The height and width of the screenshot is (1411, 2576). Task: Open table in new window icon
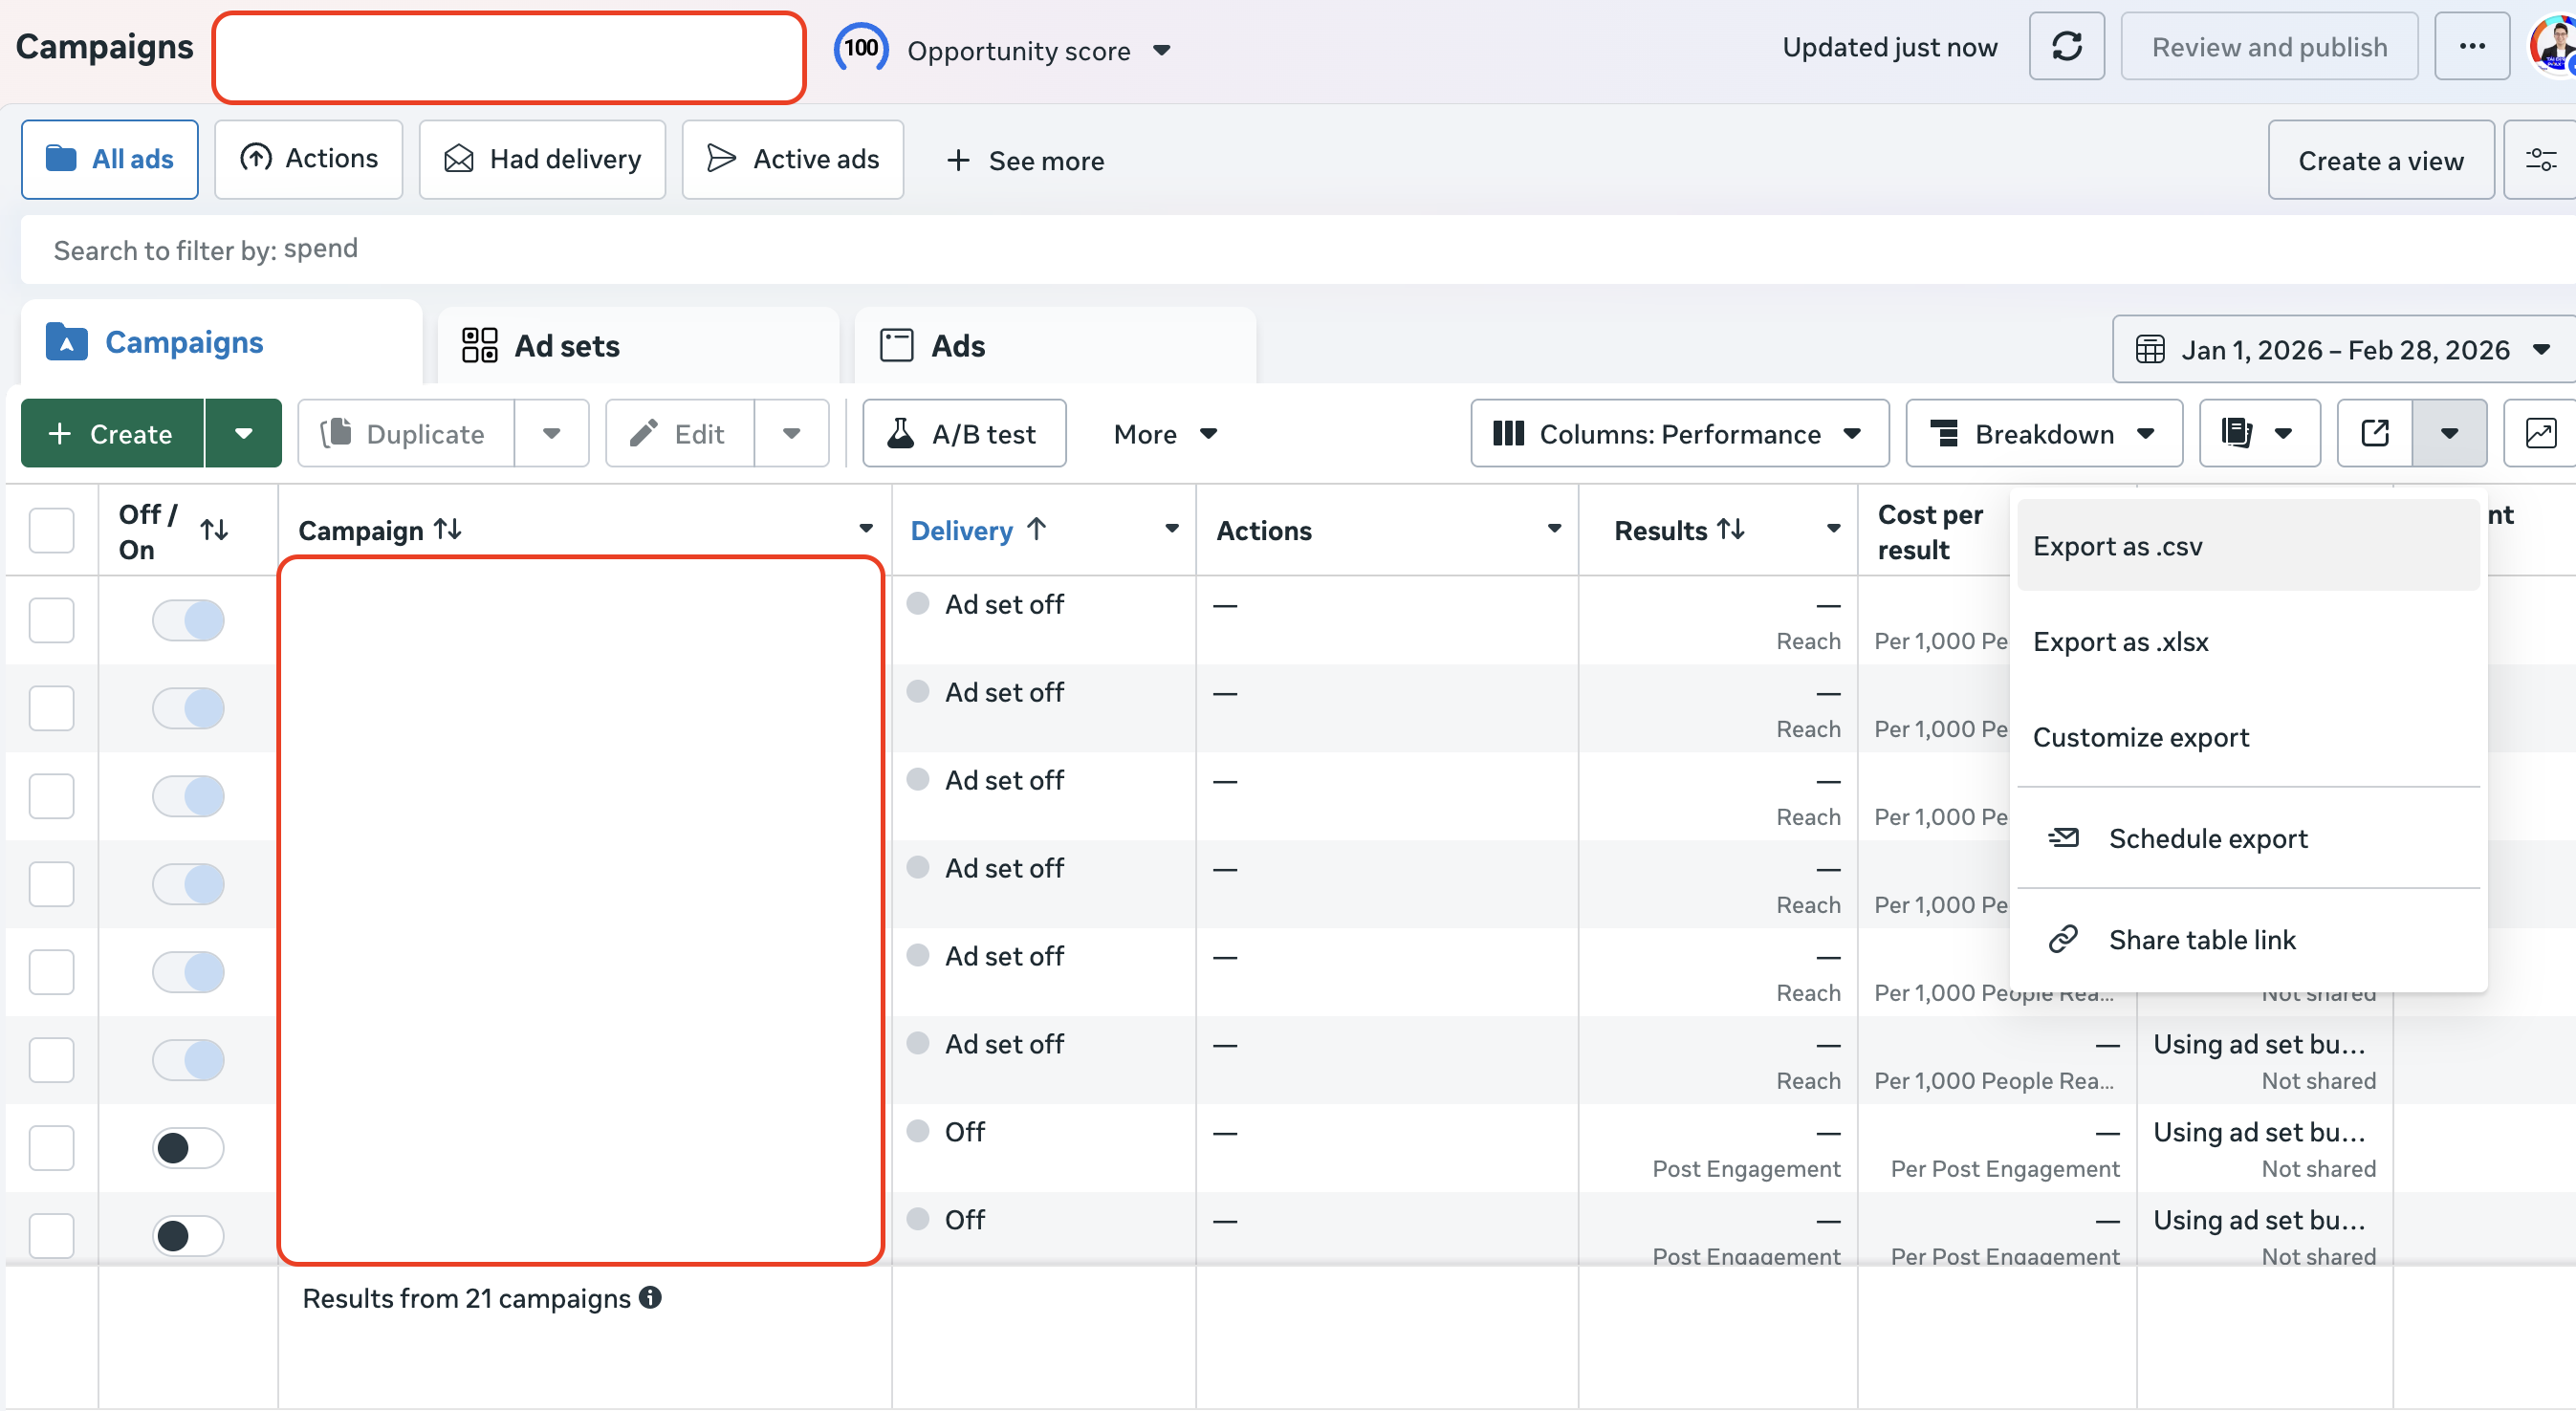pyautogui.click(x=2374, y=433)
